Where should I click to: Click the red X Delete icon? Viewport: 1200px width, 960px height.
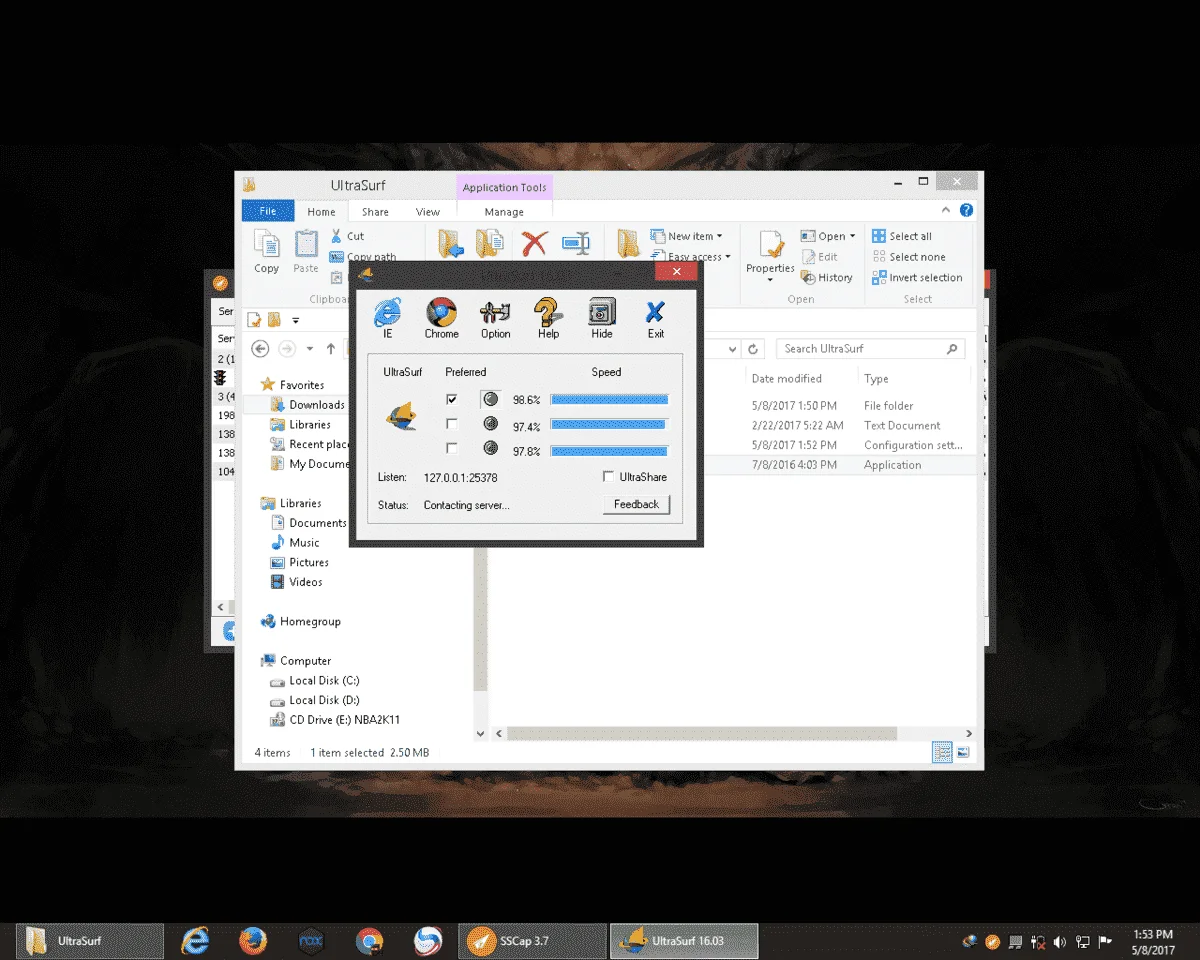(535, 243)
